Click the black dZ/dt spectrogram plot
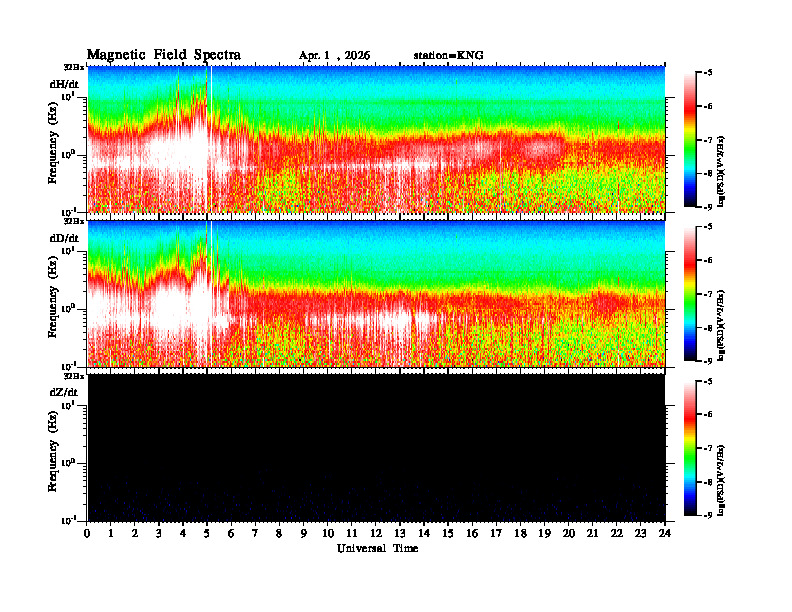The width and height of the screenshot is (792, 612). (x=376, y=447)
